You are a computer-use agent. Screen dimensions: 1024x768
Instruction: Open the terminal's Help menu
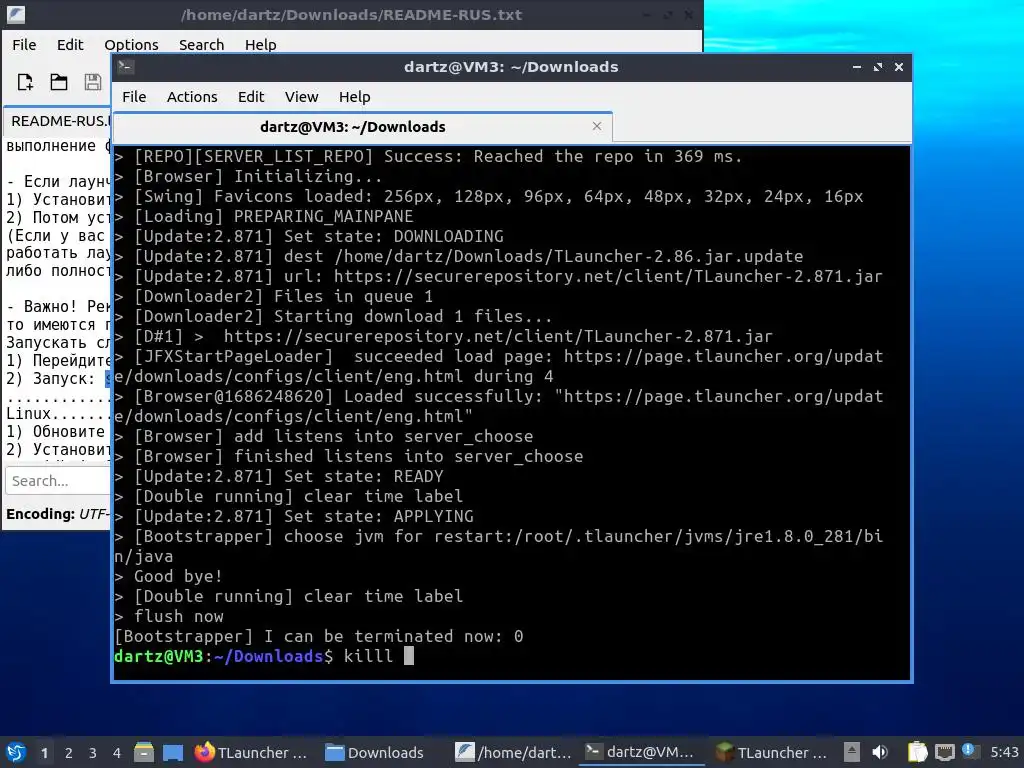(355, 97)
